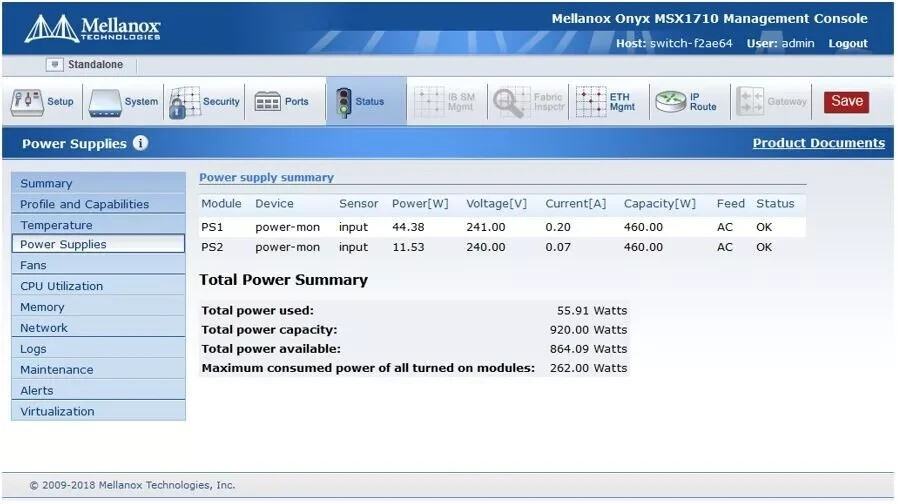This screenshot has height=504, width=898.
Task: Click the Setup label in toolbar
Action: 60,101
